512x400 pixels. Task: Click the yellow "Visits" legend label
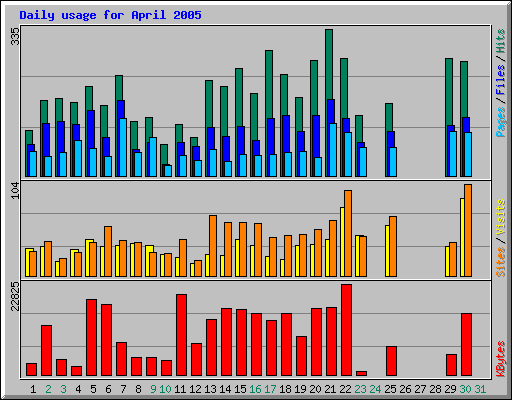pos(500,217)
